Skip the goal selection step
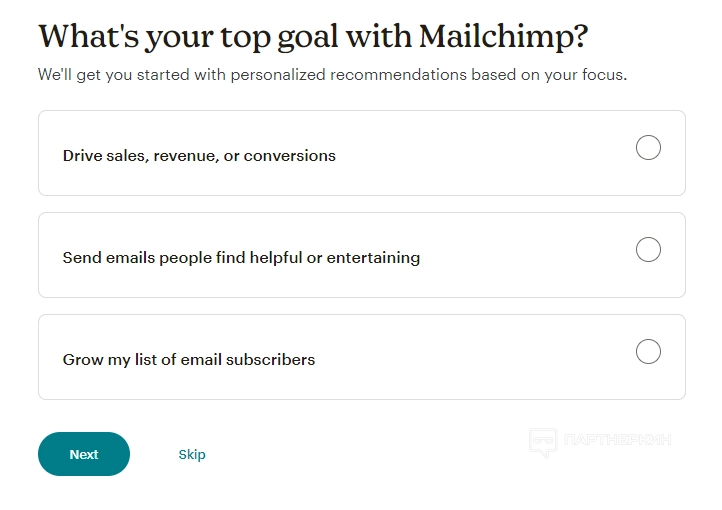Screen dimensions: 722x510 pyautogui.click(x=192, y=454)
